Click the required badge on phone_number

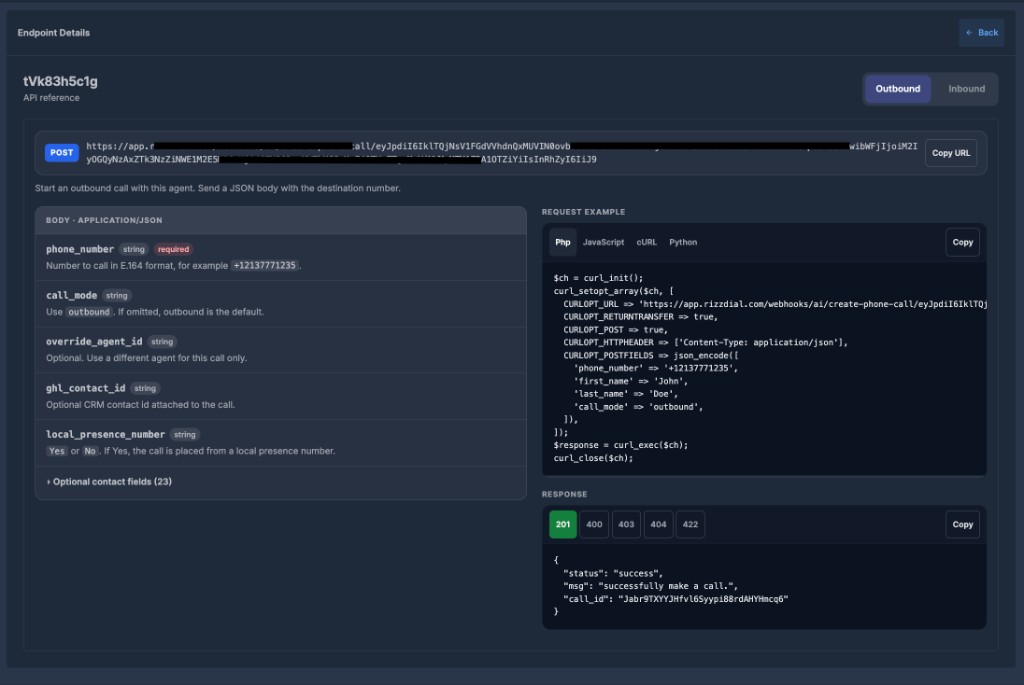click(173, 249)
